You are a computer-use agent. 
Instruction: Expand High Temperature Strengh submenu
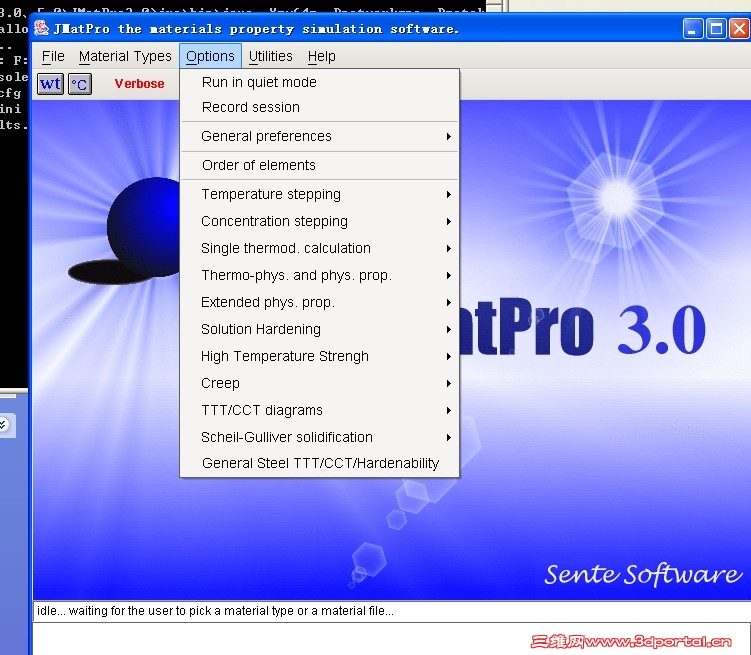click(319, 356)
